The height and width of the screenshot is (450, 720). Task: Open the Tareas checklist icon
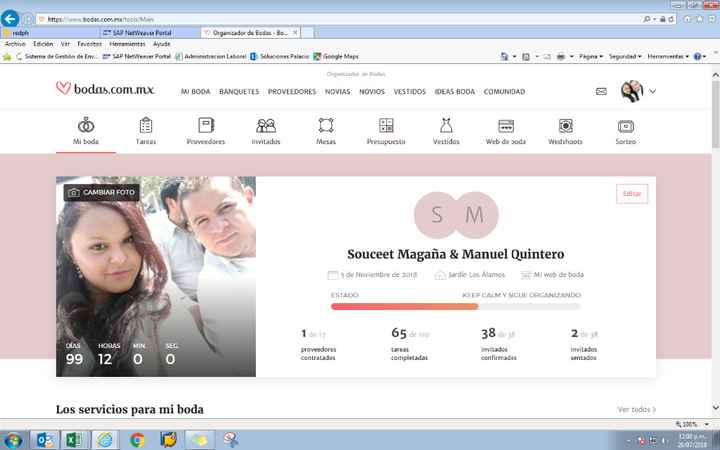point(146,126)
